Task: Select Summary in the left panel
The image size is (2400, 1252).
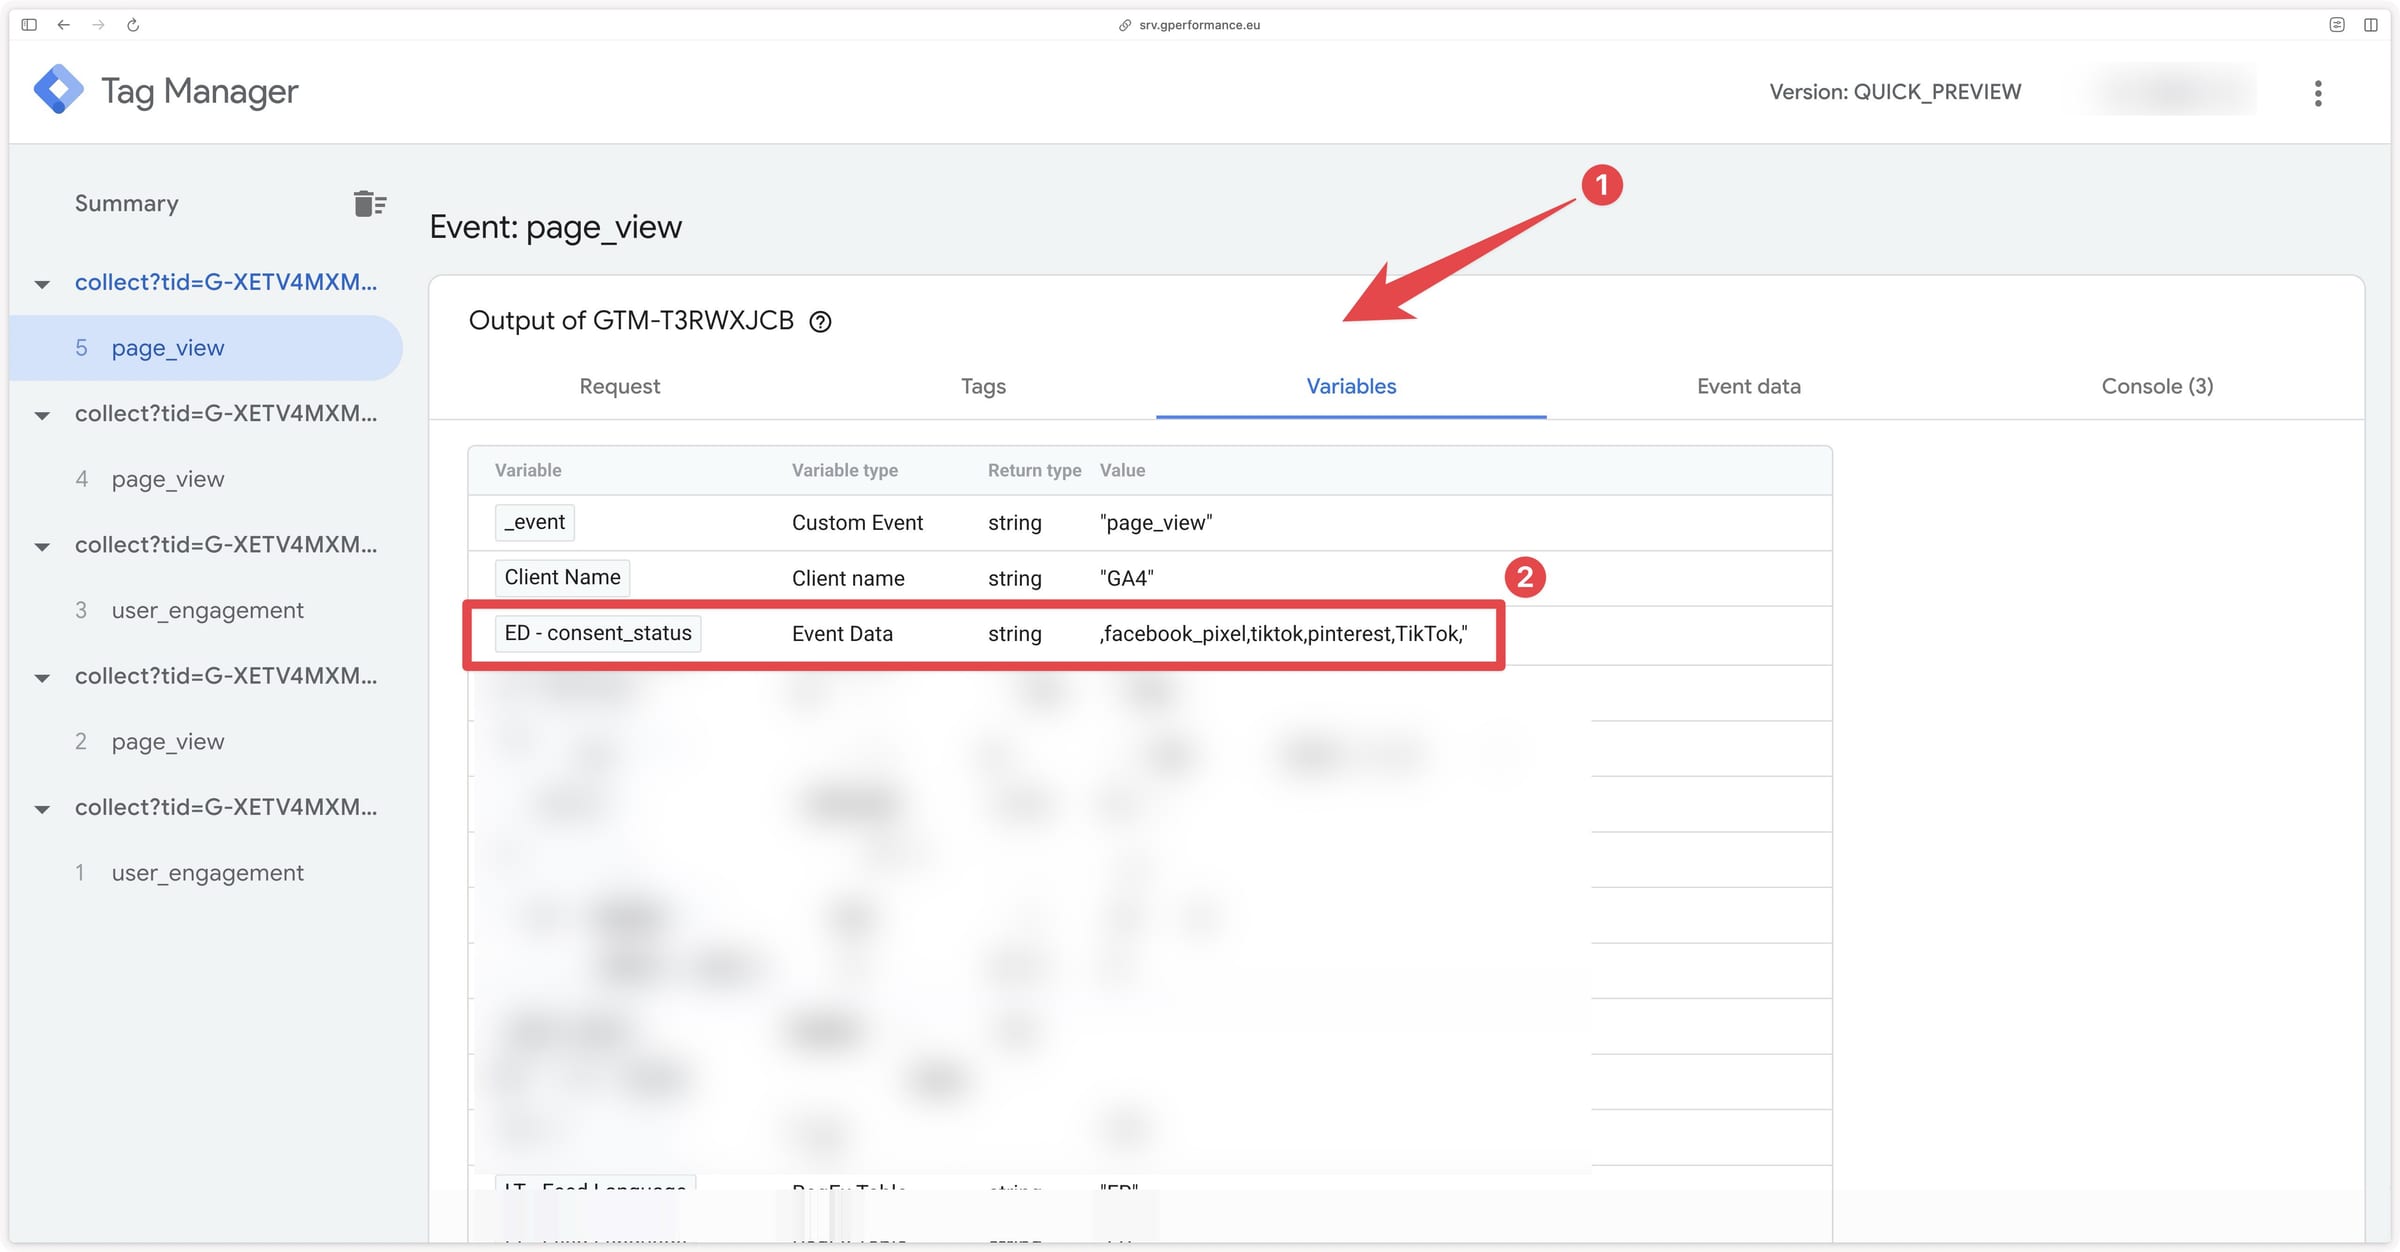Action: coord(126,203)
